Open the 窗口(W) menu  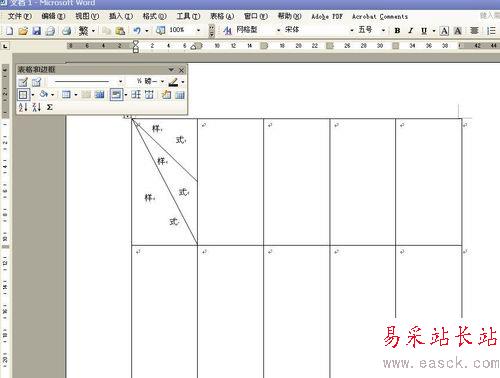pyautogui.click(x=256, y=16)
